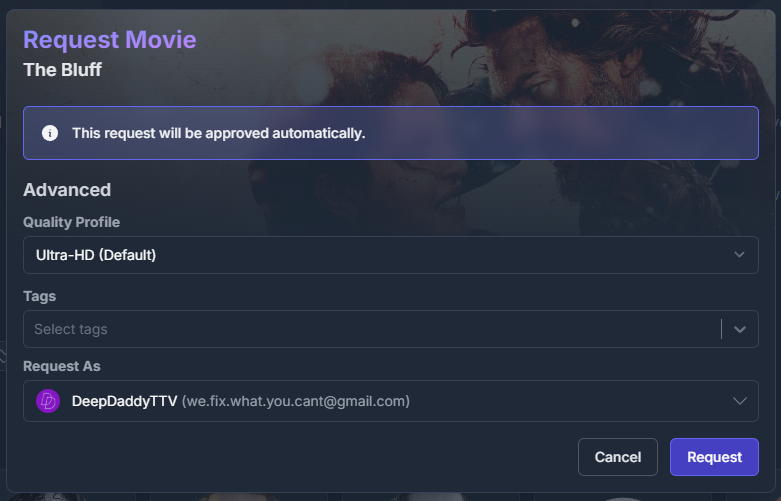This screenshot has width=781, height=501.
Task: Expand the Quality Profile chevron arrow
Action: coord(739,255)
